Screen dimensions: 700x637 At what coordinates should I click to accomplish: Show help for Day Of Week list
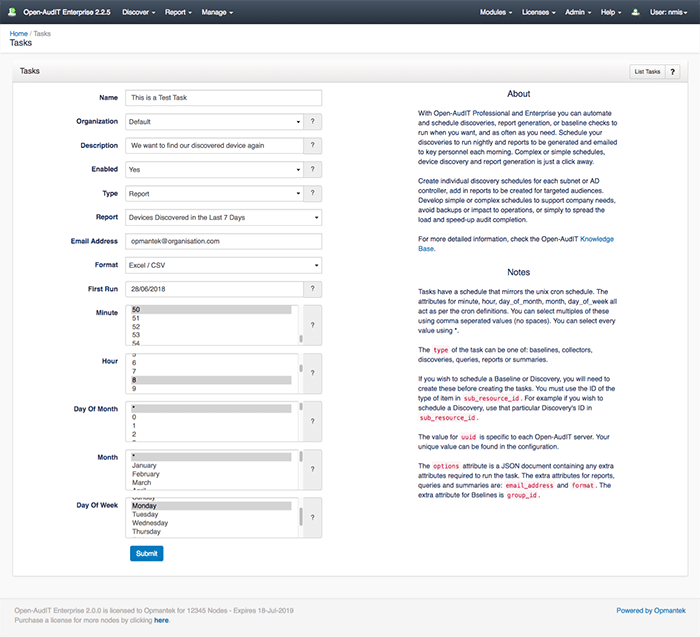(x=312, y=517)
